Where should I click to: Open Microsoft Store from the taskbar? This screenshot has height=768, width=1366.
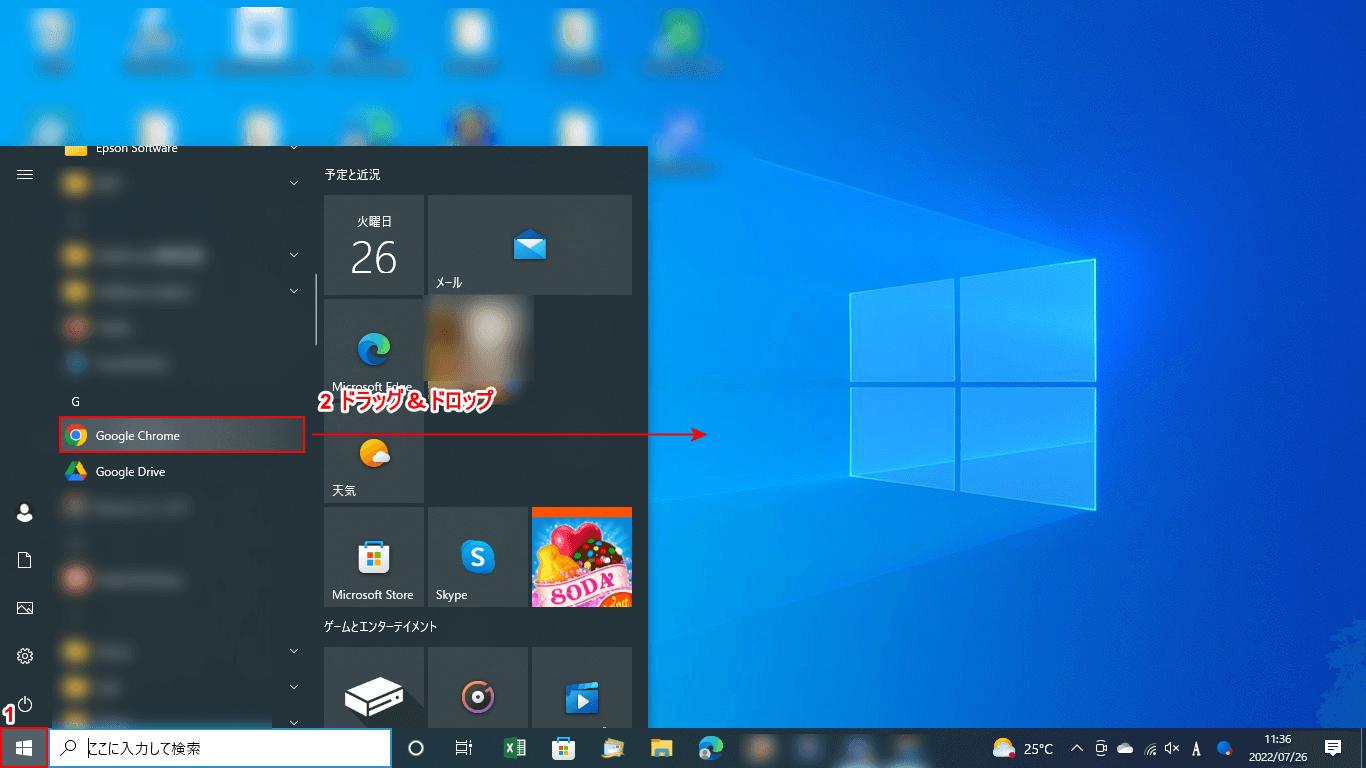(x=563, y=748)
